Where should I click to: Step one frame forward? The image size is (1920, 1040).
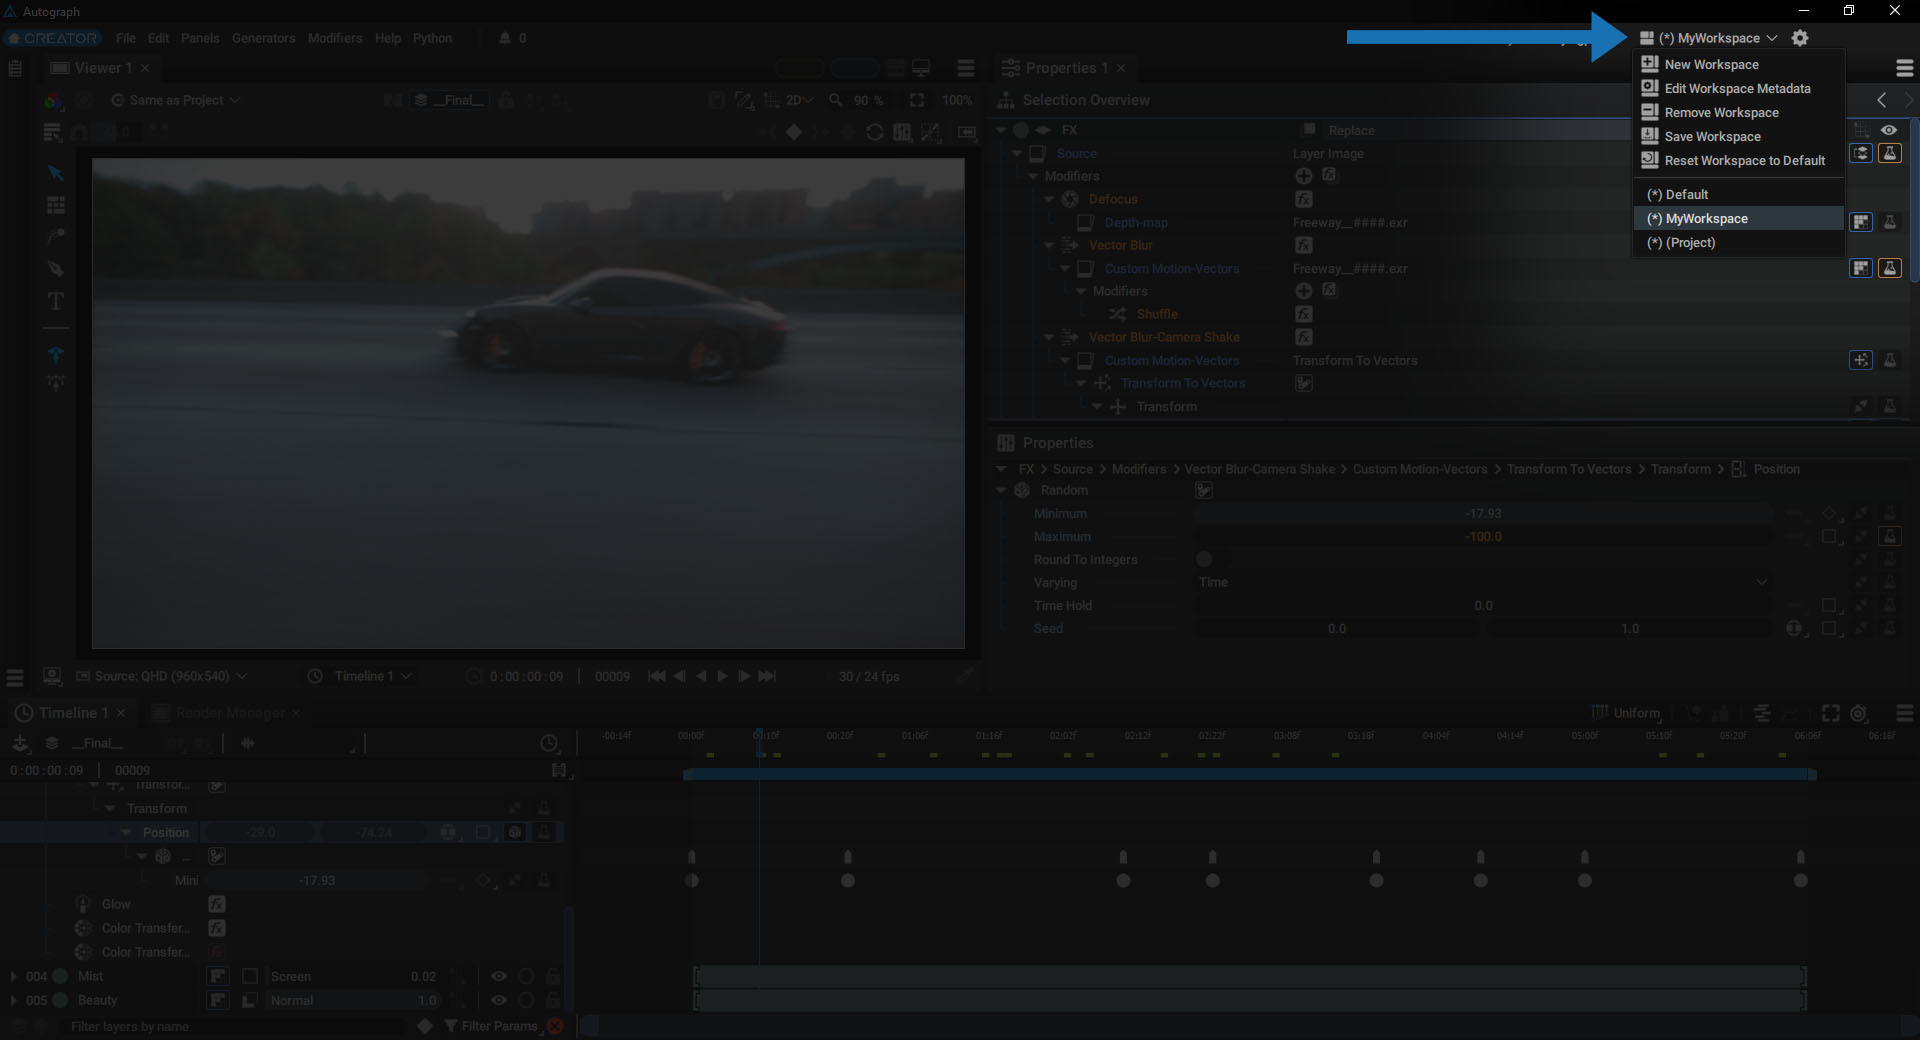point(744,676)
